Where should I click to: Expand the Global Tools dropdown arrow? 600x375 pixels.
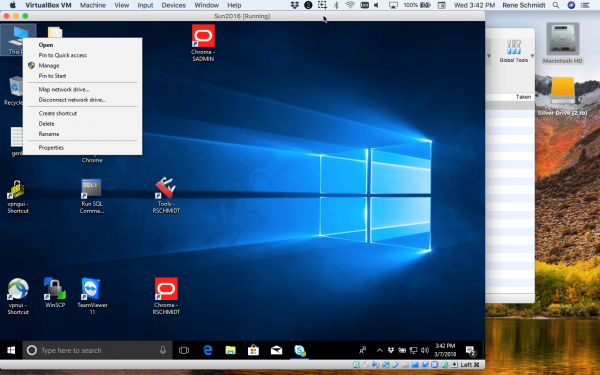tap(532, 56)
